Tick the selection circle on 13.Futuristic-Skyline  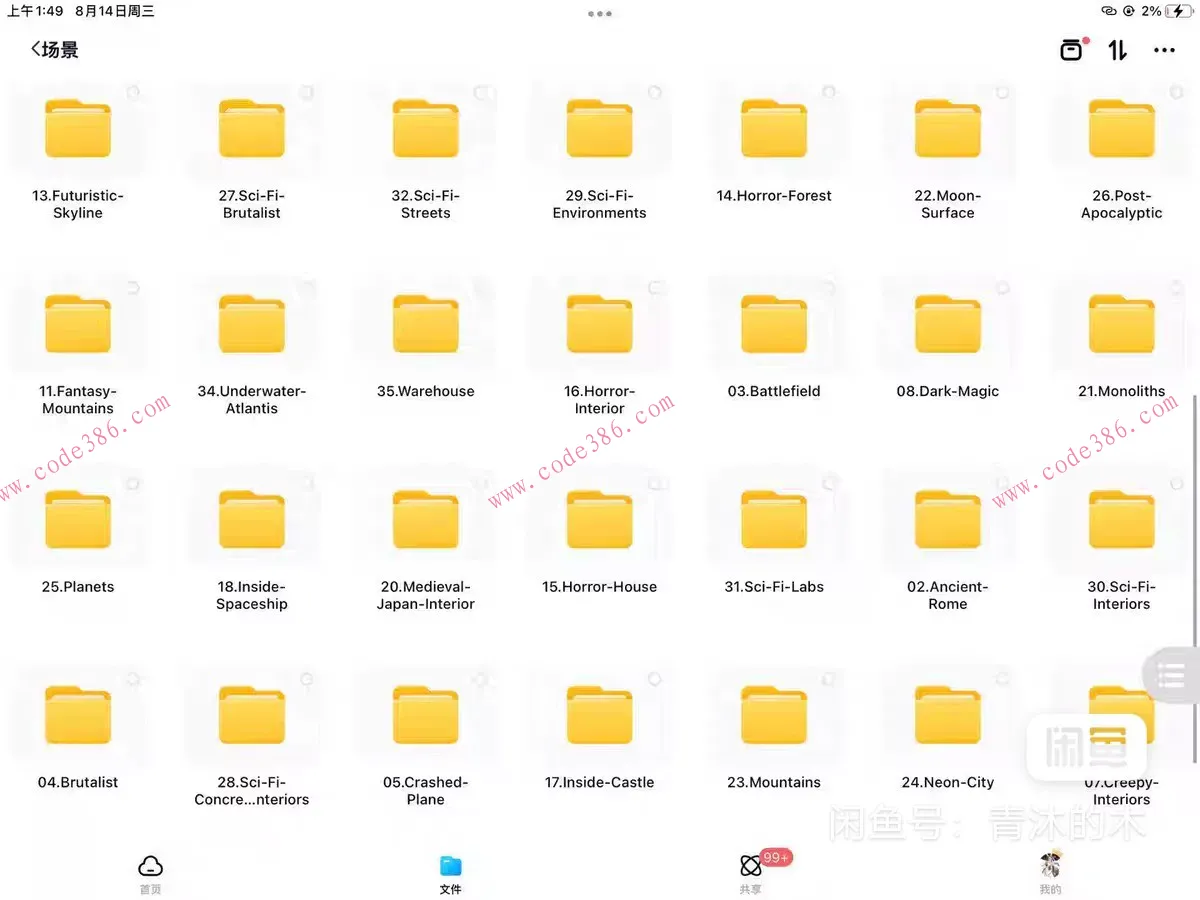click(x=132, y=92)
